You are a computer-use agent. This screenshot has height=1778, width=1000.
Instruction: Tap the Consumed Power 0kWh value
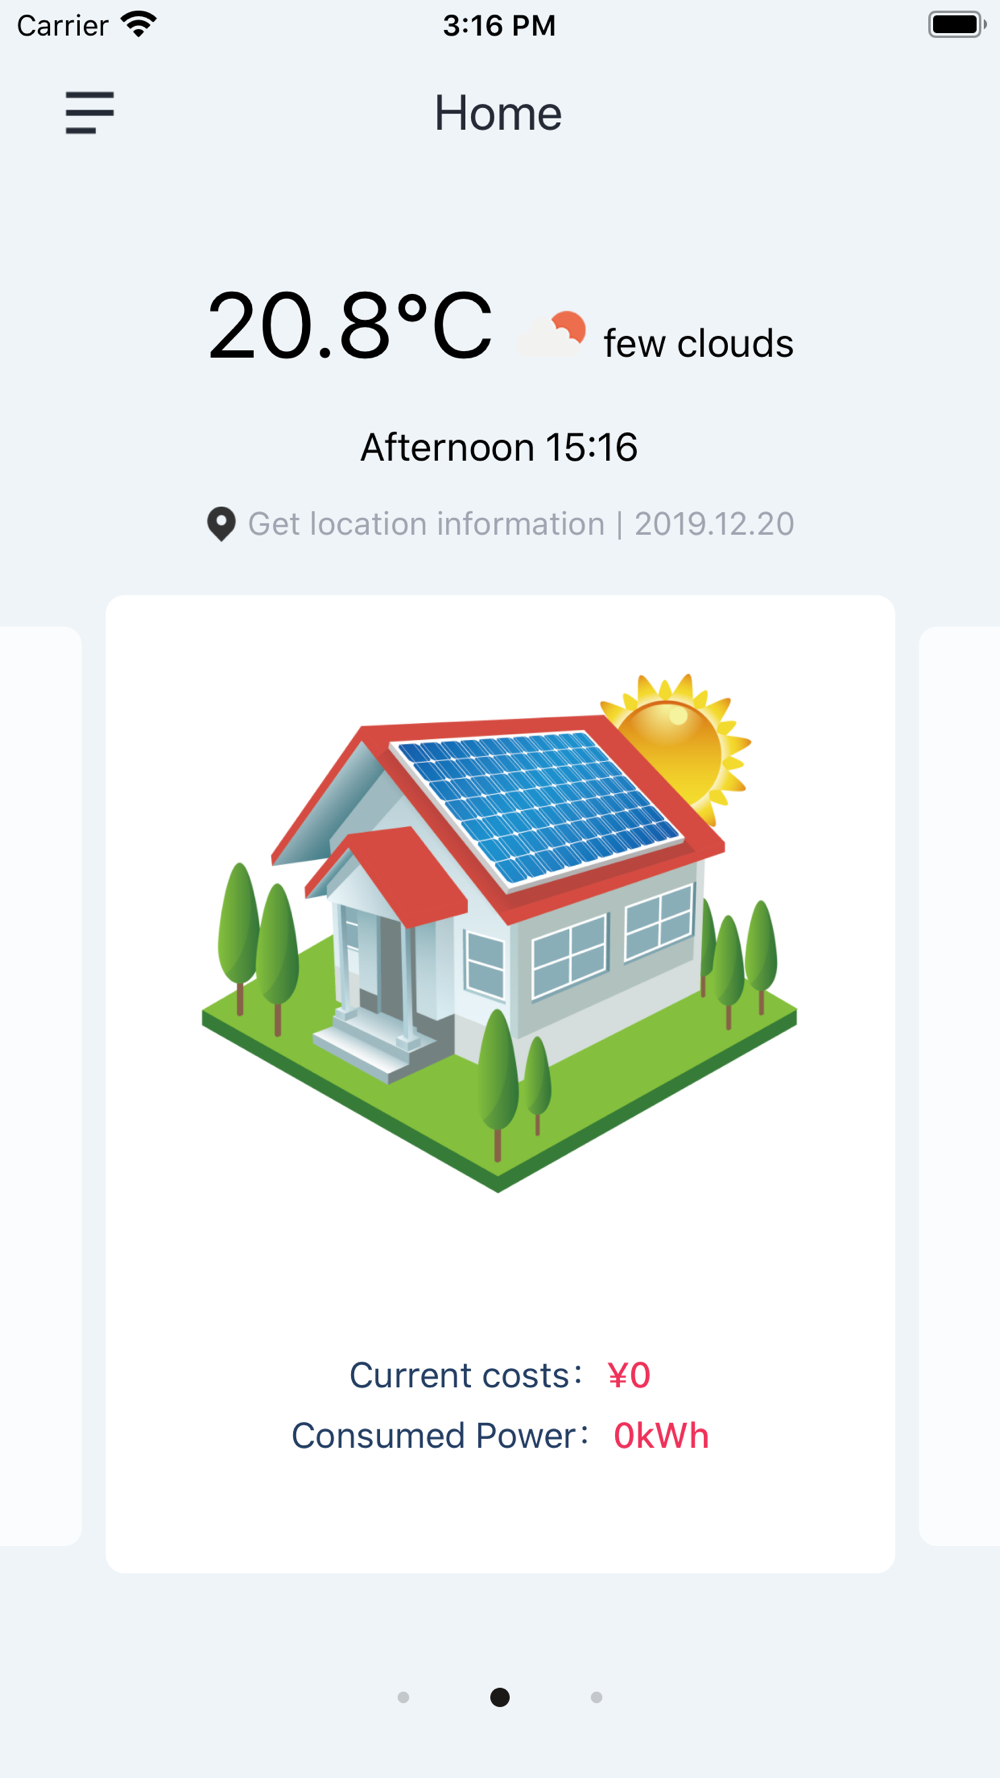(x=661, y=1436)
